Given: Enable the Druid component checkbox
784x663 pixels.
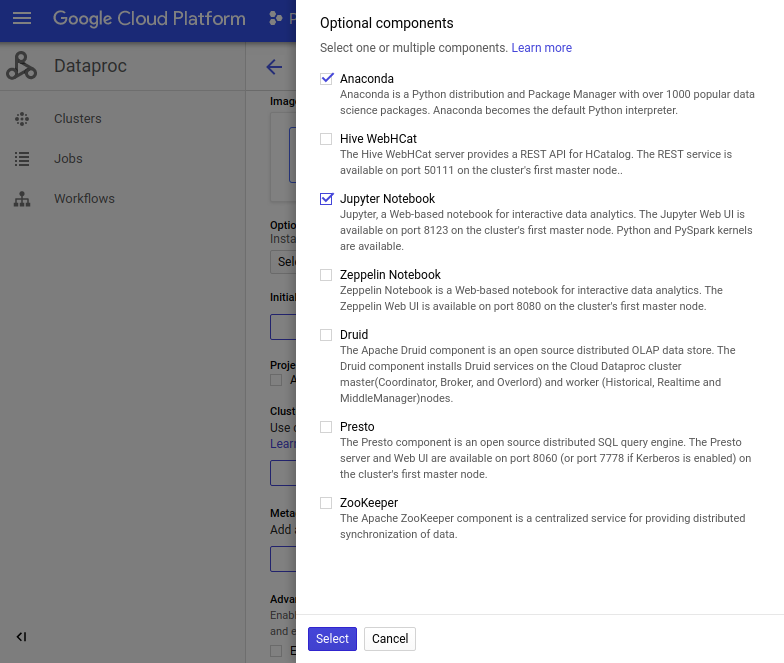Looking at the screenshot, I should pos(326,334).
